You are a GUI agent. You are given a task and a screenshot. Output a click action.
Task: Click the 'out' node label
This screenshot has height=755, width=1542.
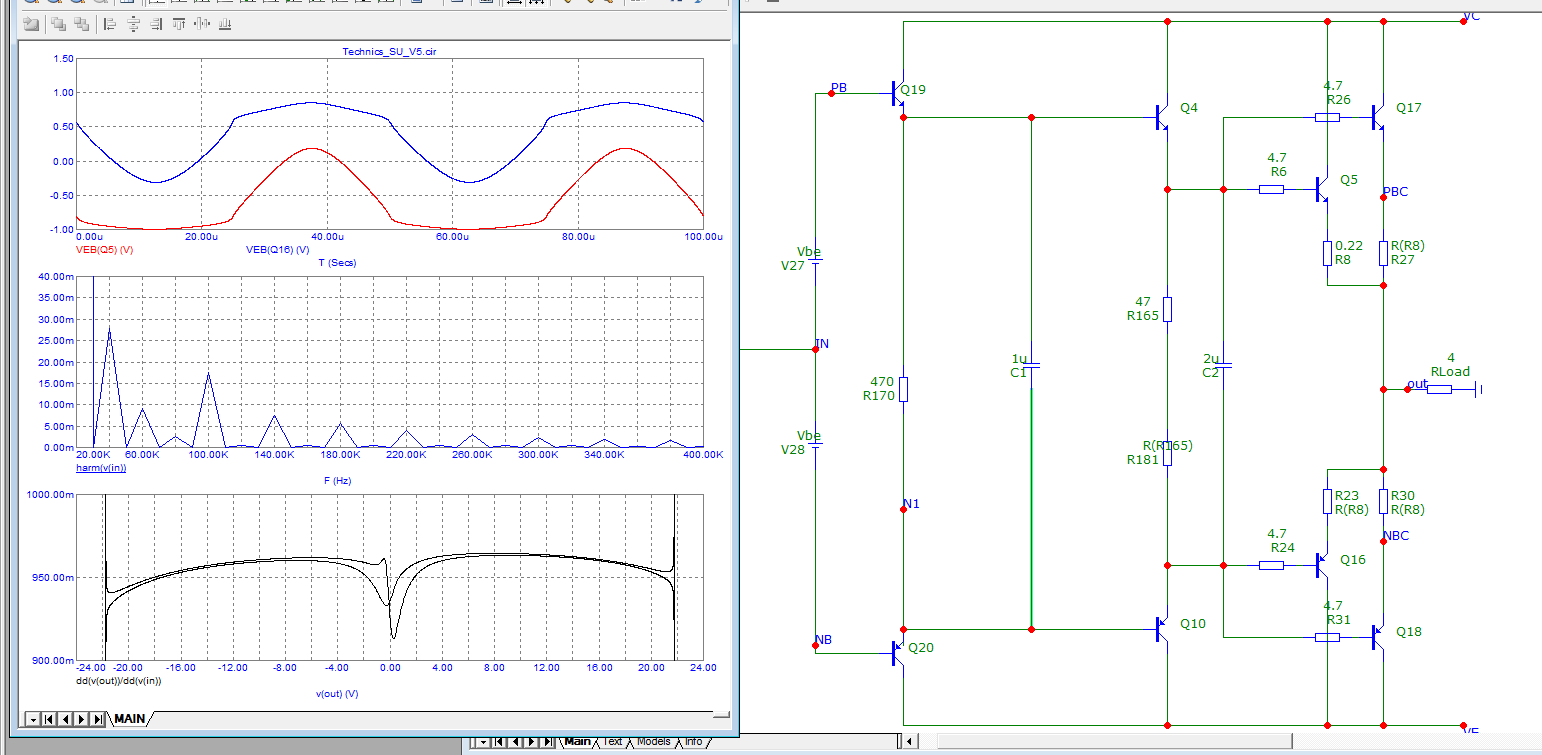click(x=1417, y=384)
